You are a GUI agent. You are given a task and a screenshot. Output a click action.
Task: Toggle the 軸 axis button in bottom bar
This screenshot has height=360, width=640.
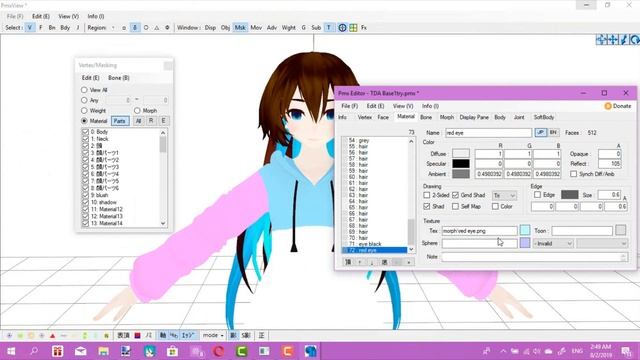tap(162, 336)
